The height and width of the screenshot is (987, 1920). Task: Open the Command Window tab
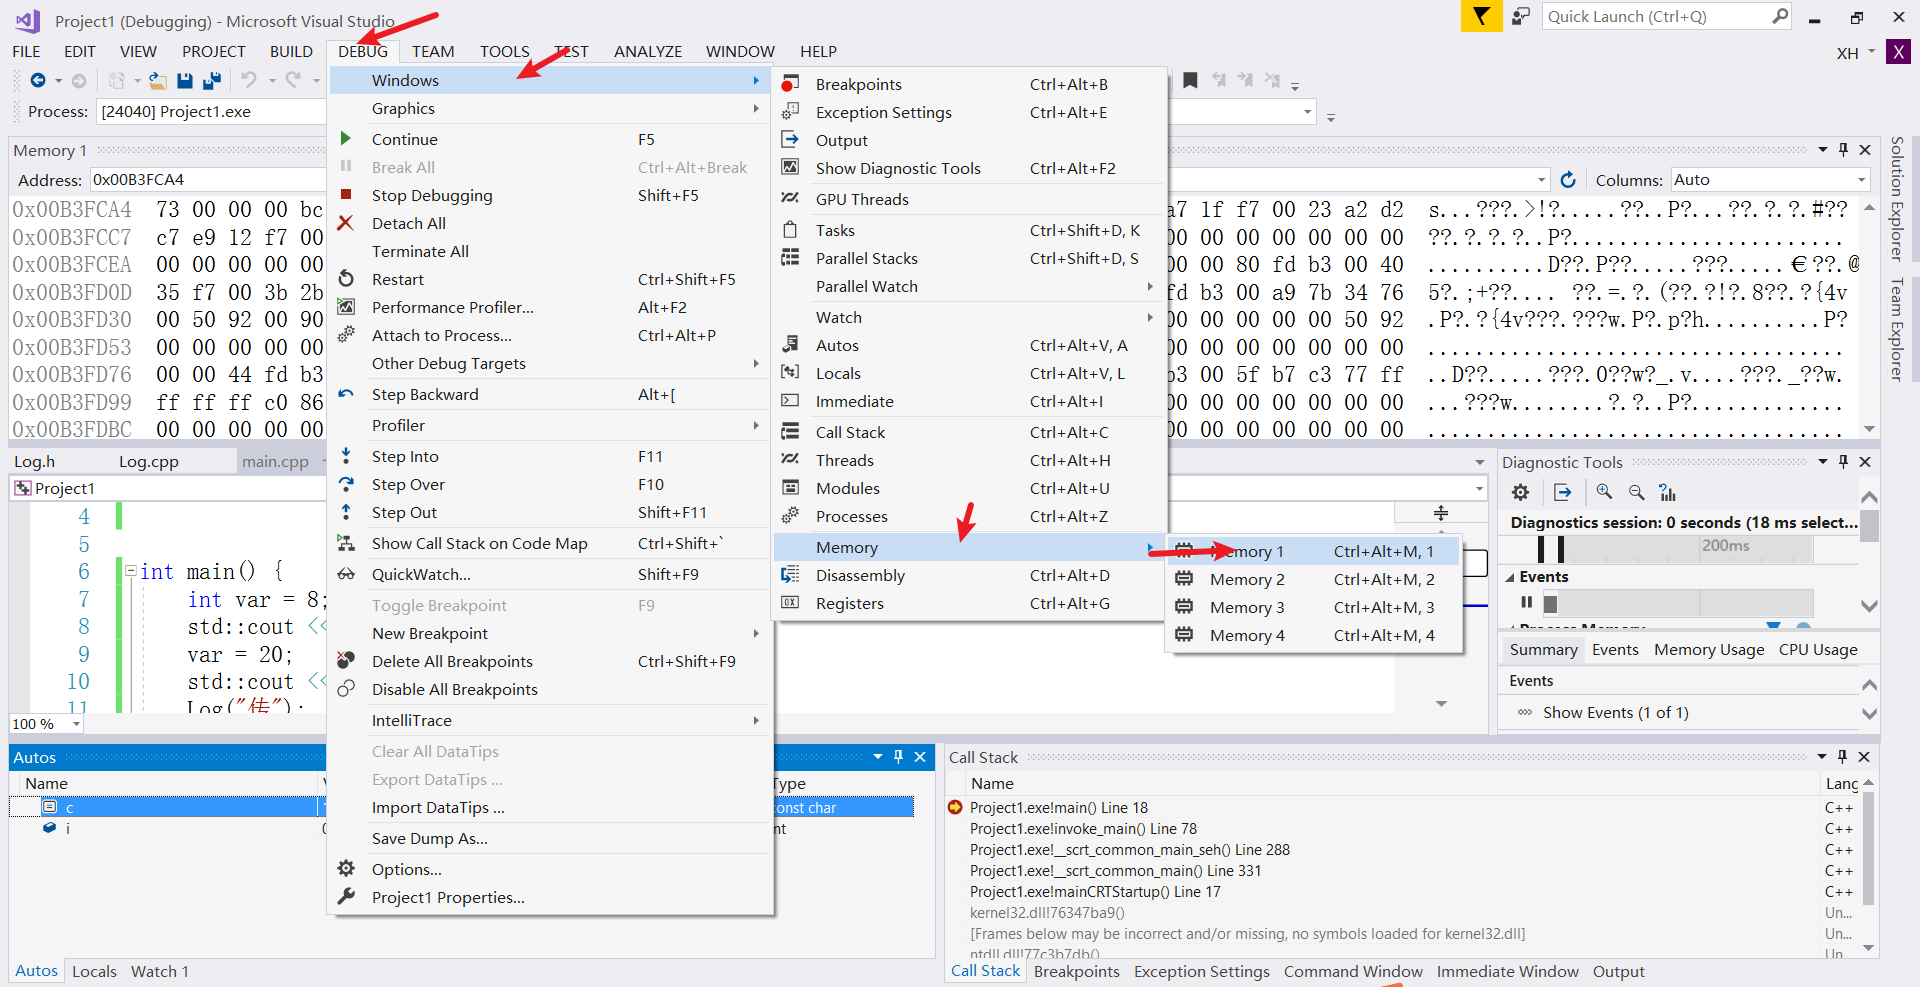pos(1353,971)
